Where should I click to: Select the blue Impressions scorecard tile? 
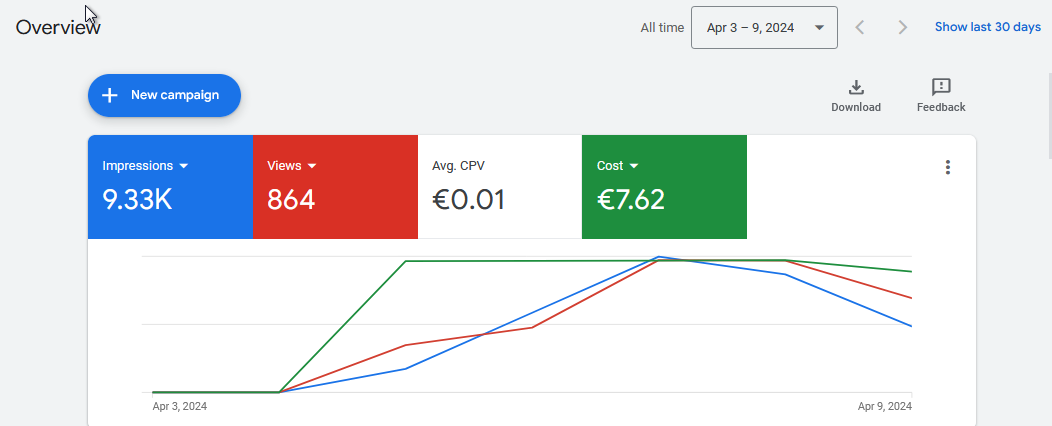click(x=170, y=187)
